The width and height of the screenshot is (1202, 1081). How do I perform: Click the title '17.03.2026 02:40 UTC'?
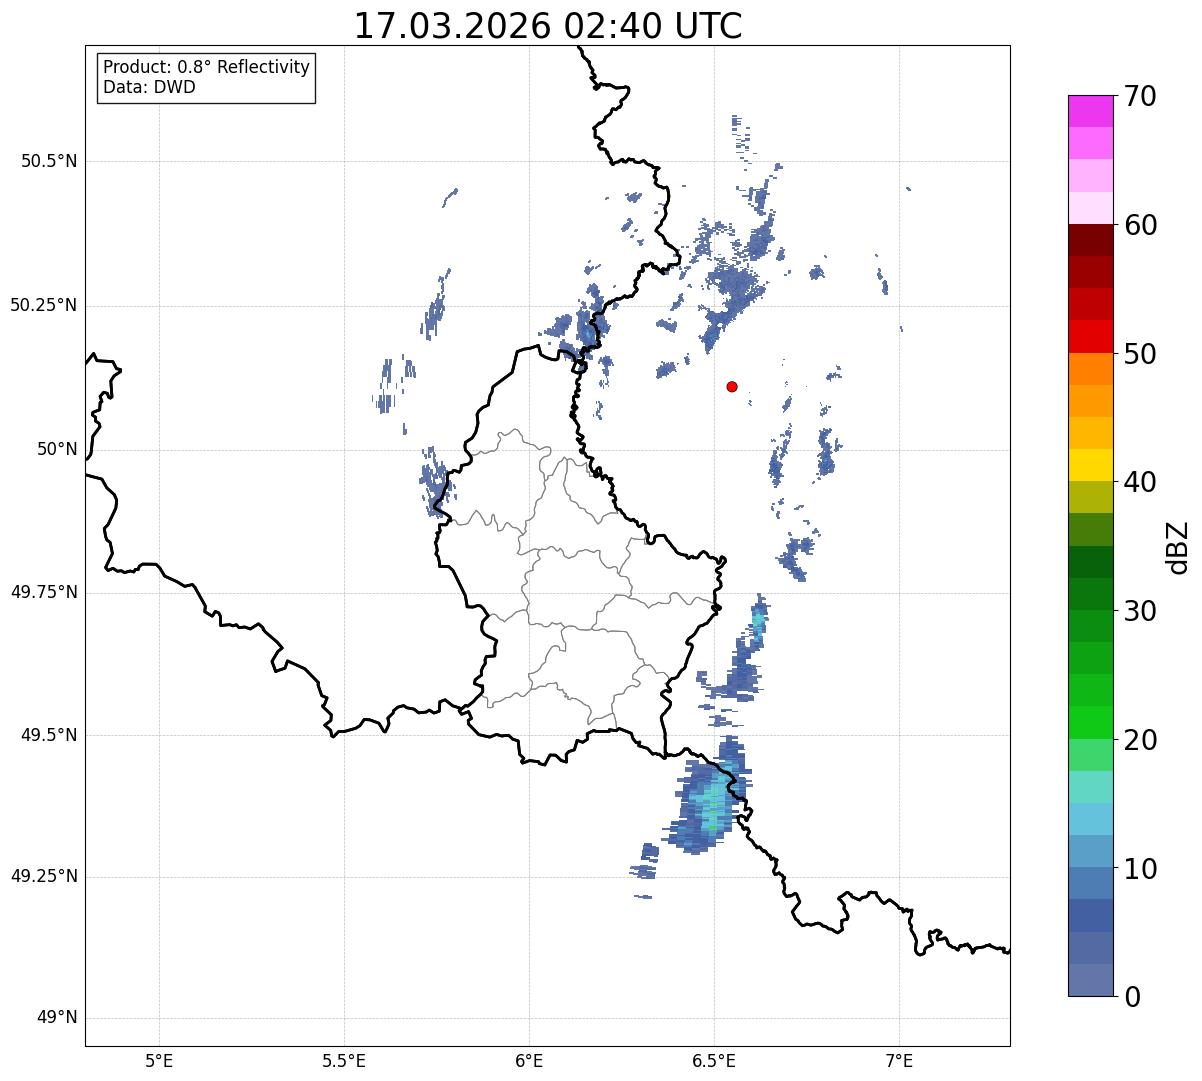[x=548, y=26]
